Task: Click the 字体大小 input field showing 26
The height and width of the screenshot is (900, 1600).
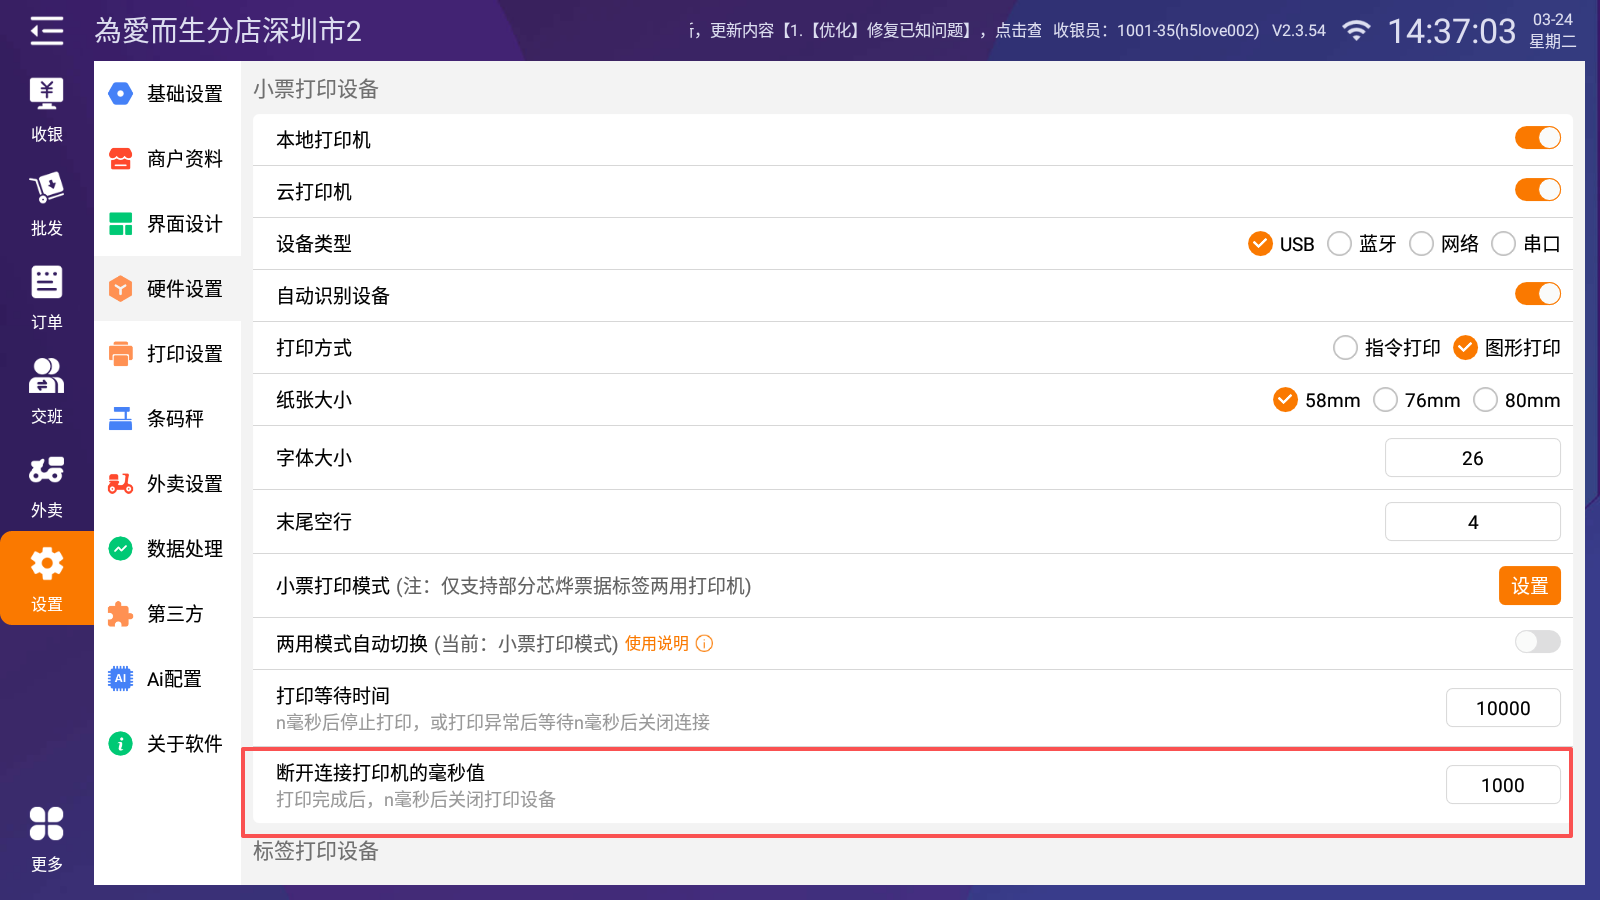Action: 1472,458
